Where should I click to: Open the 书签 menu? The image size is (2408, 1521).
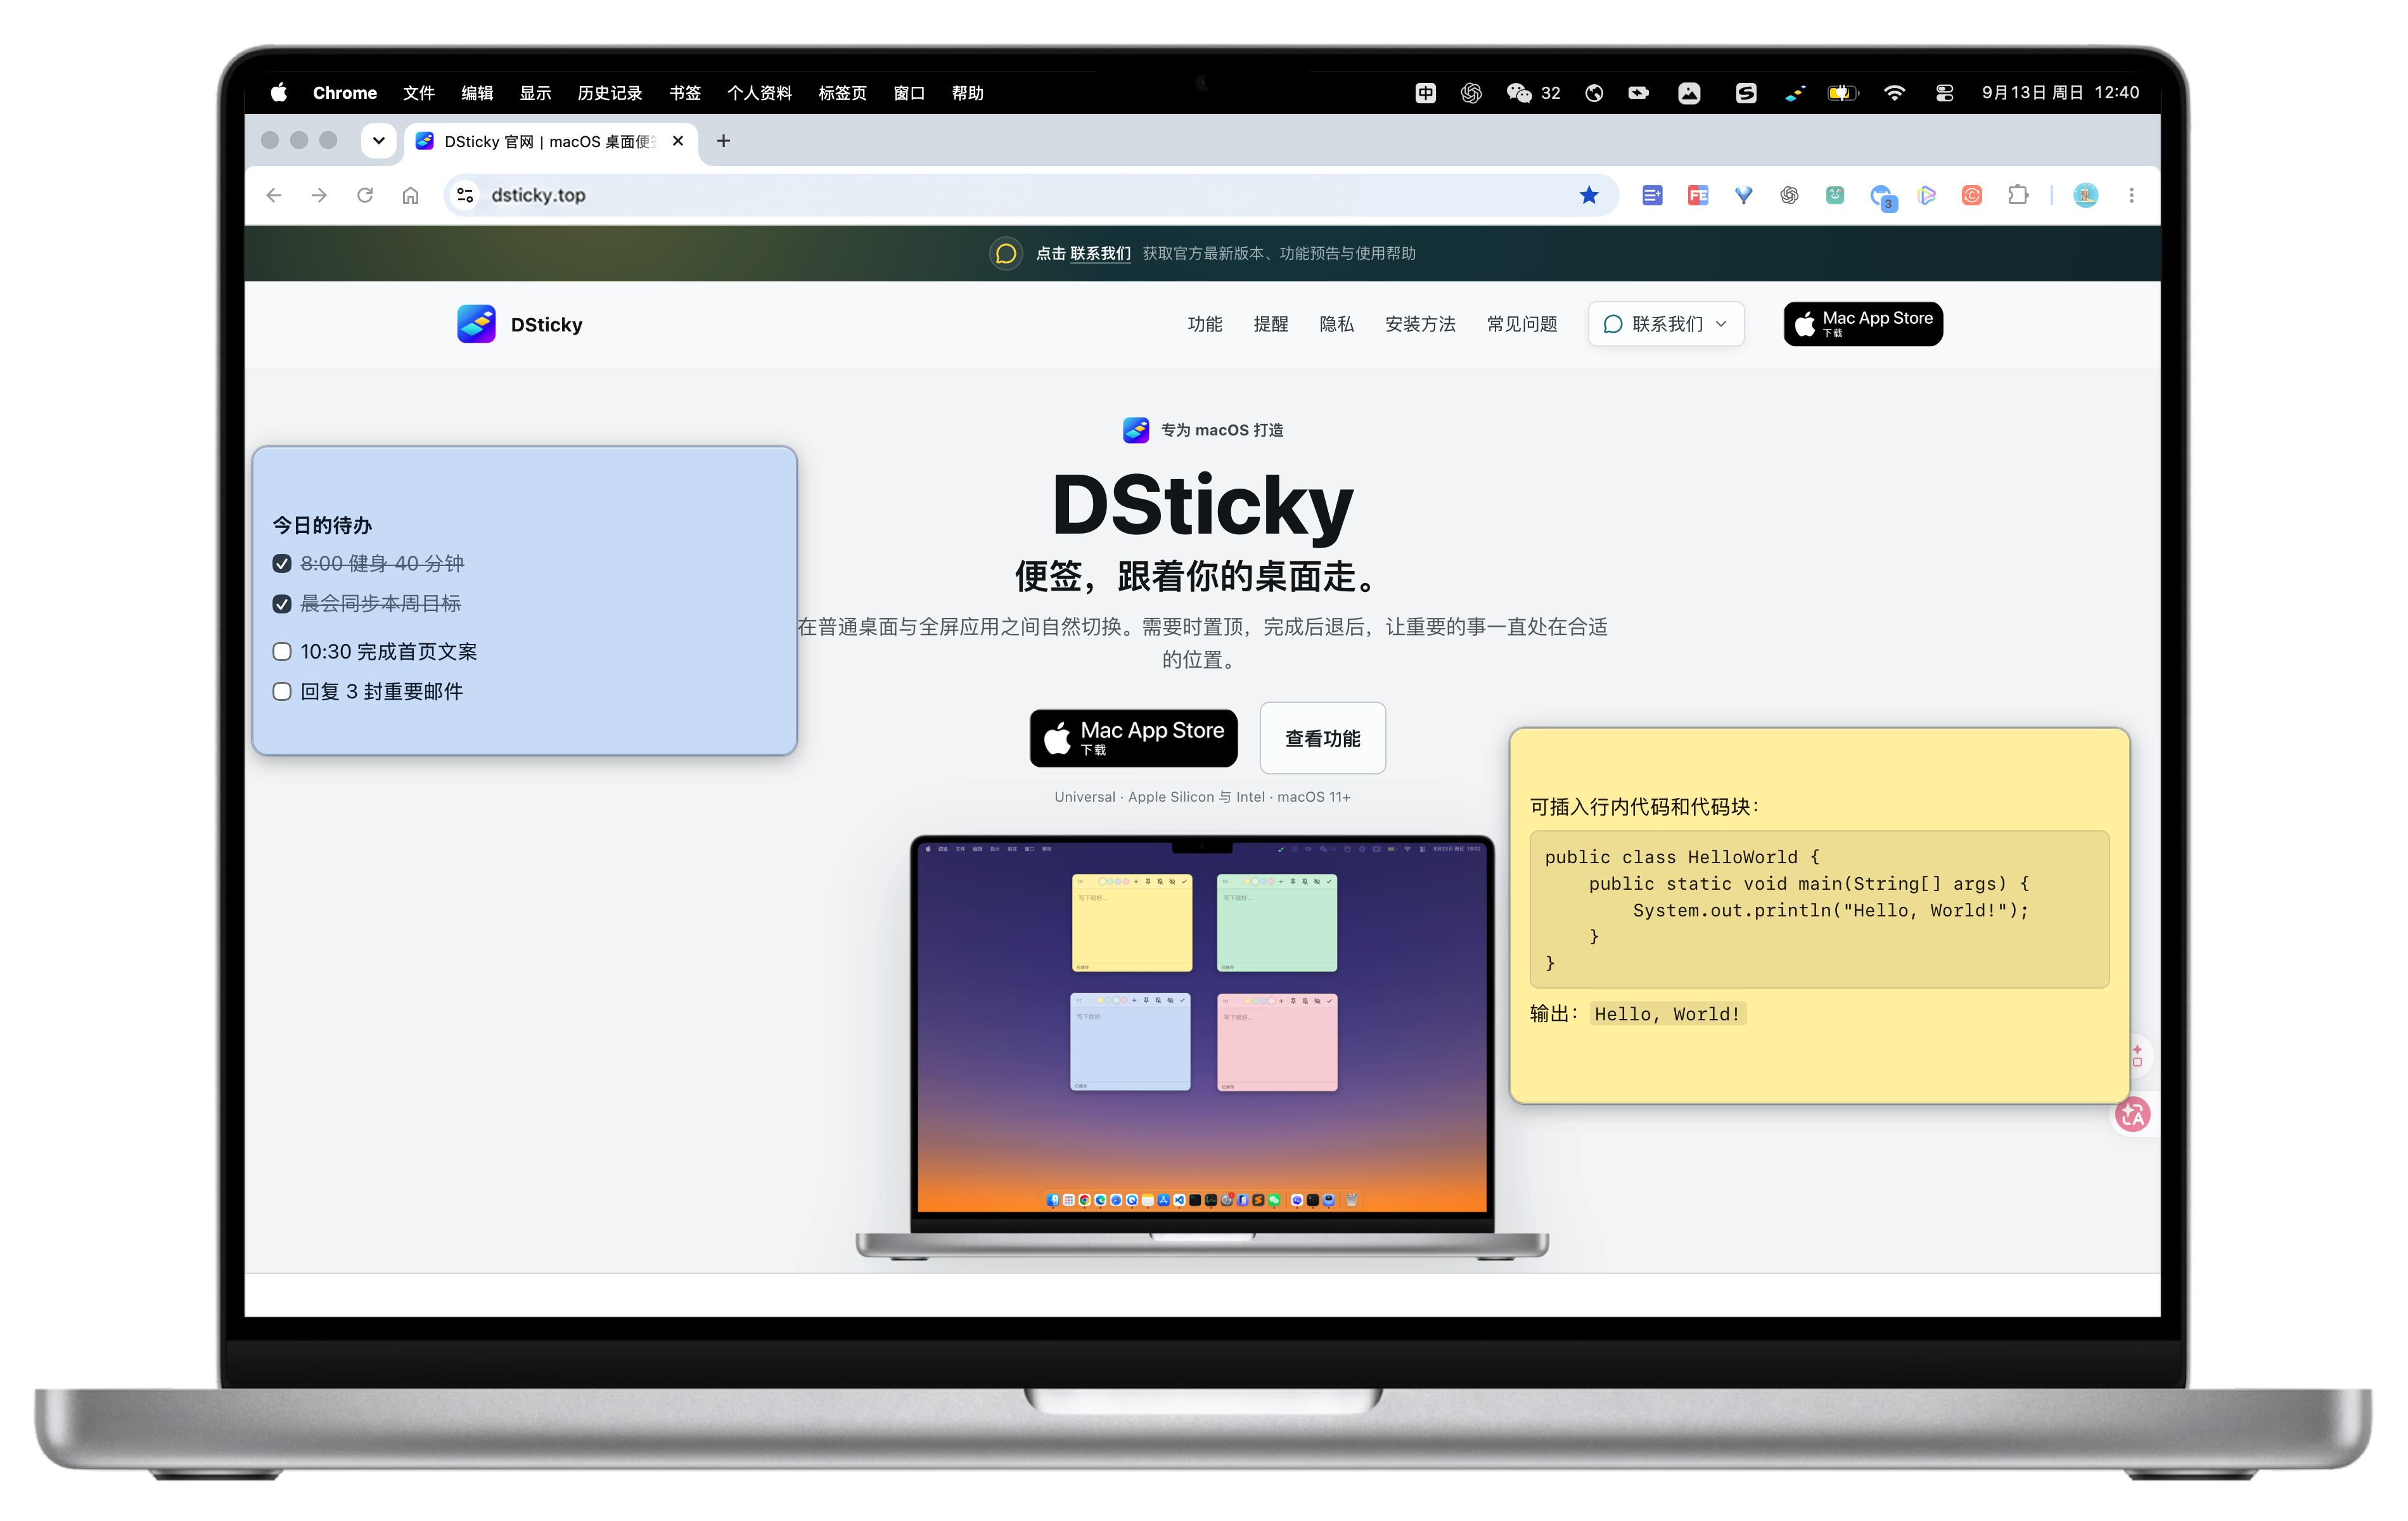click(x=685, y=93)
